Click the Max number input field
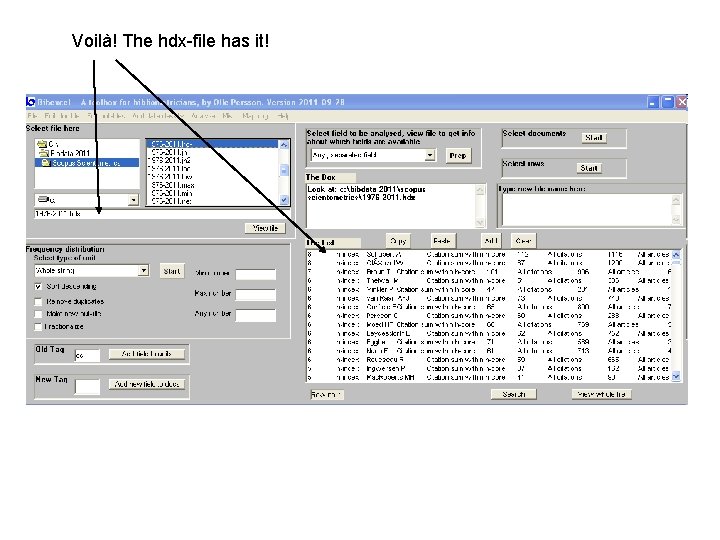The width and height of the screenshot is (720, 540). point(256,294)
